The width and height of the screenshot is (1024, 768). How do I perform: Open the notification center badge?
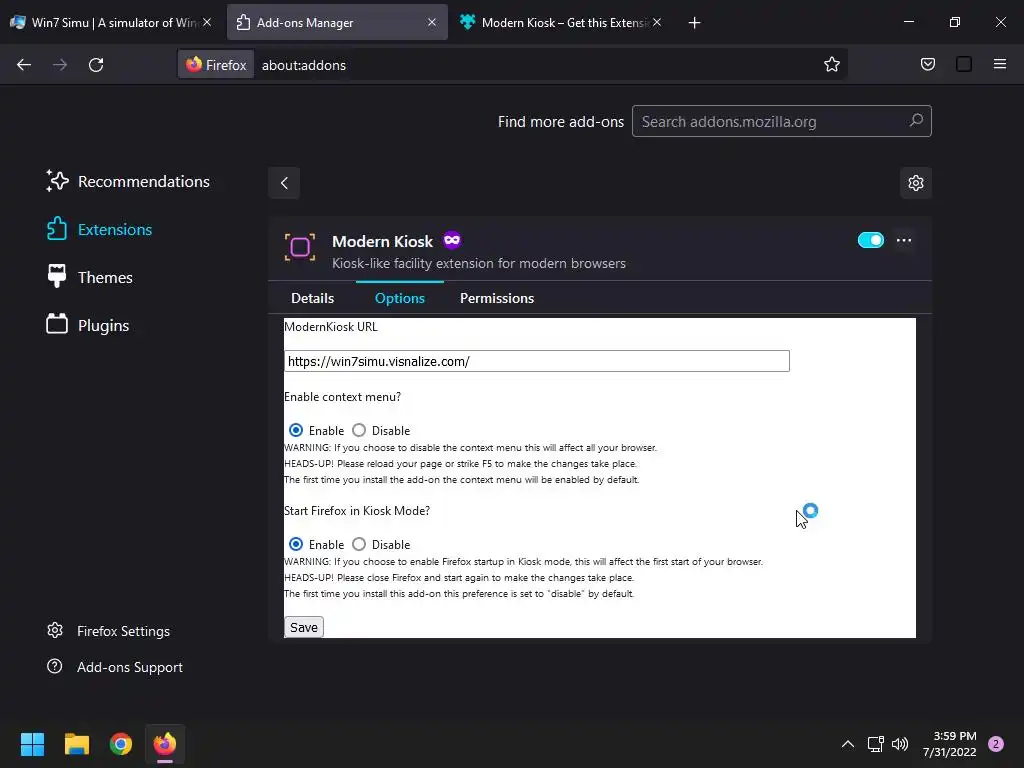coord(996,744)
